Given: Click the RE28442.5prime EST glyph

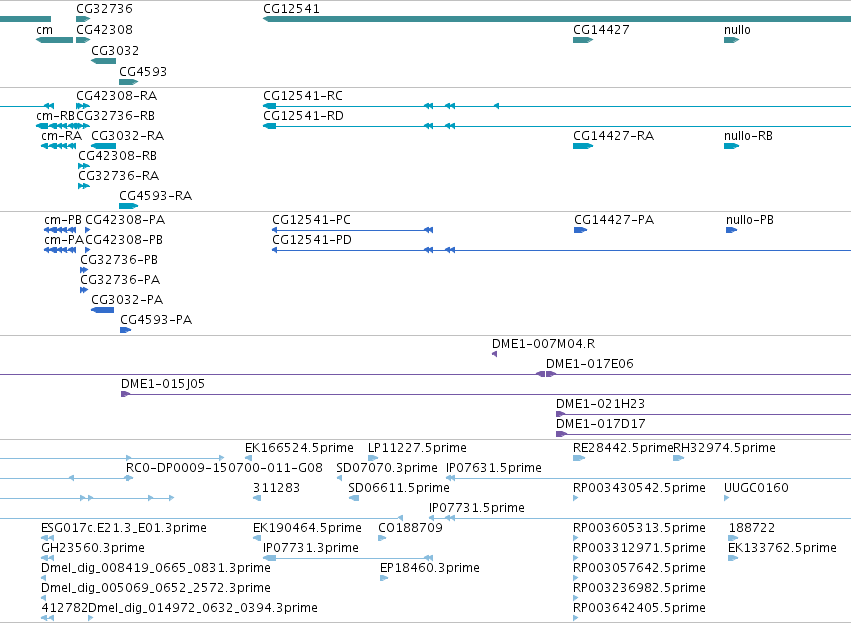Looking at the screenshot, I should coord(579,458).
